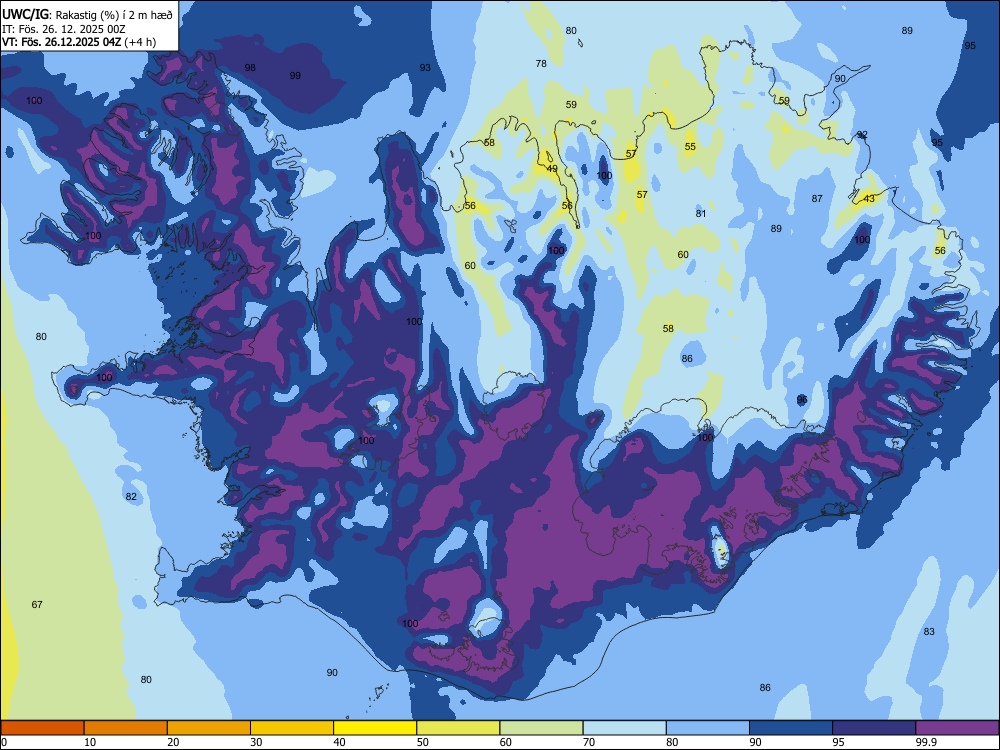Click the "IT: Fös. 26. 12. 2025 00Z" line
Viewport: 1000px width, 750px height.
64,29
